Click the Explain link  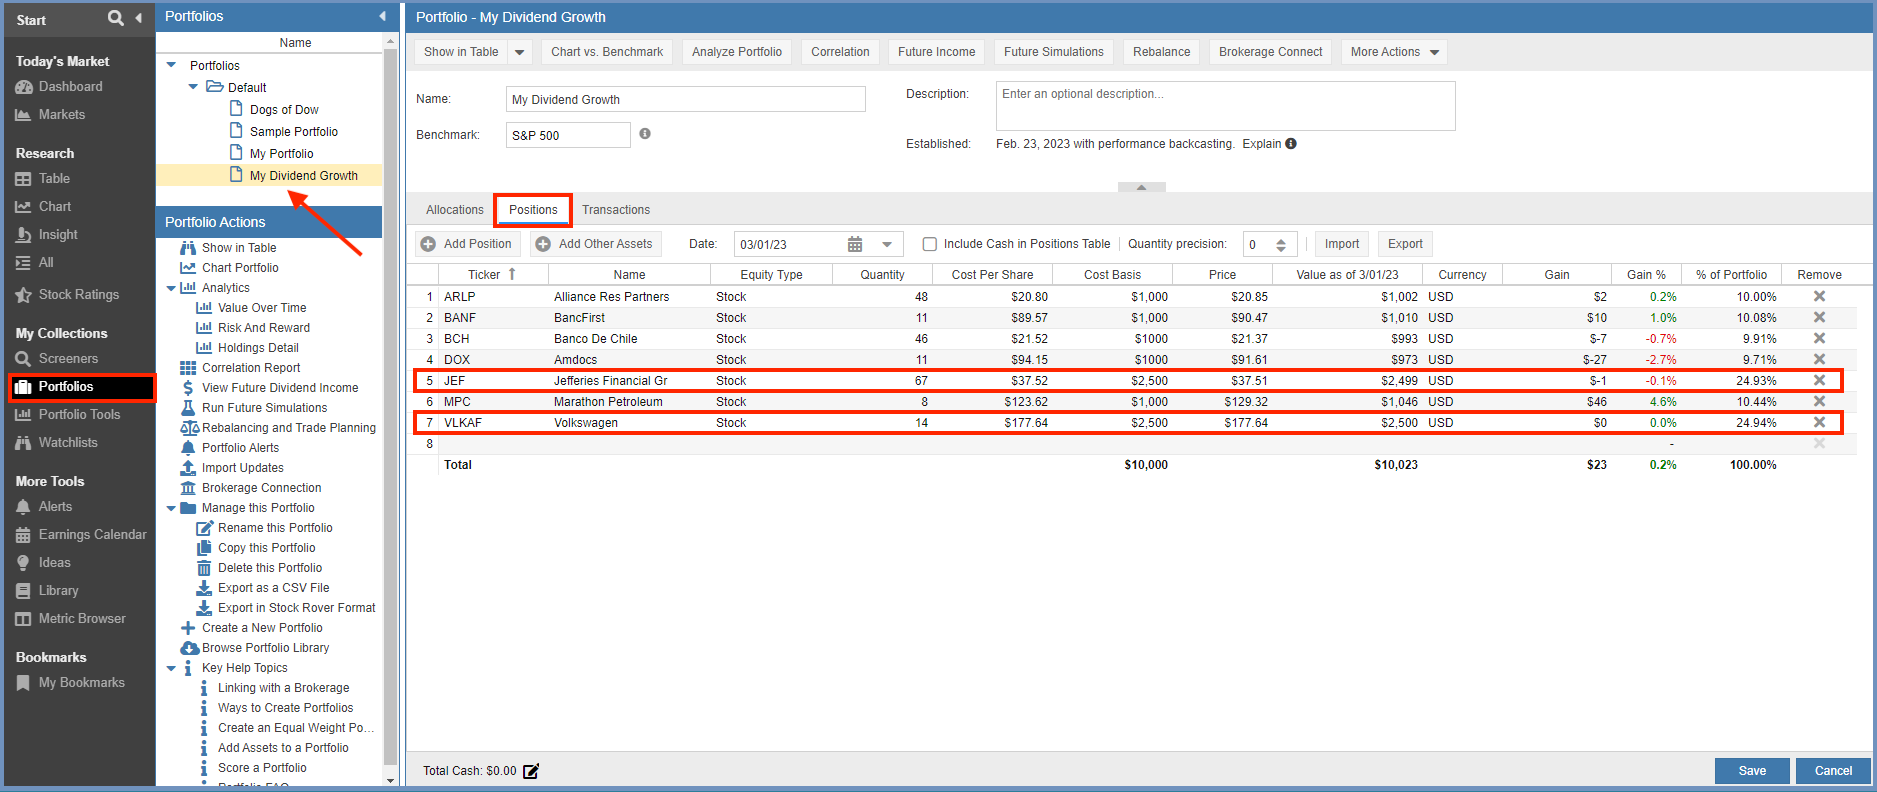(x=1261, y=144)
